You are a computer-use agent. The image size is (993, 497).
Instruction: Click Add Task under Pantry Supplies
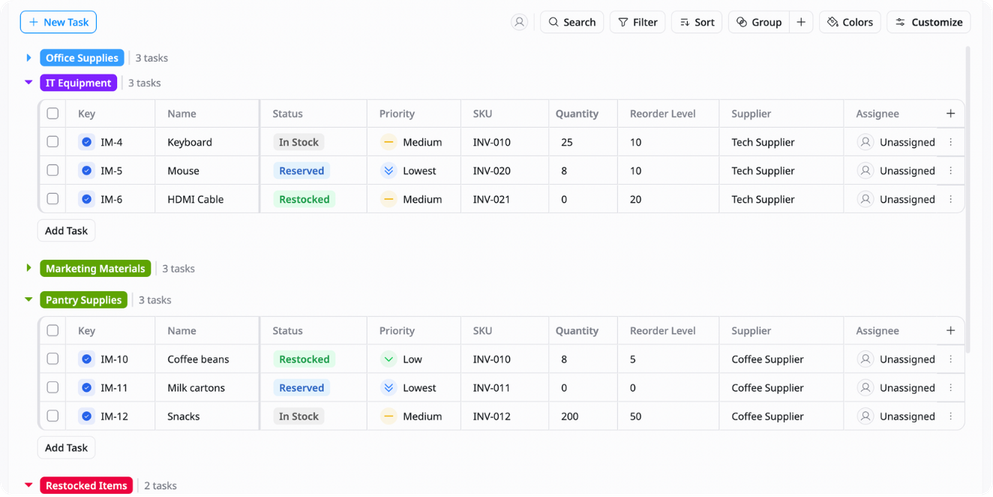(x=66, y=448)
